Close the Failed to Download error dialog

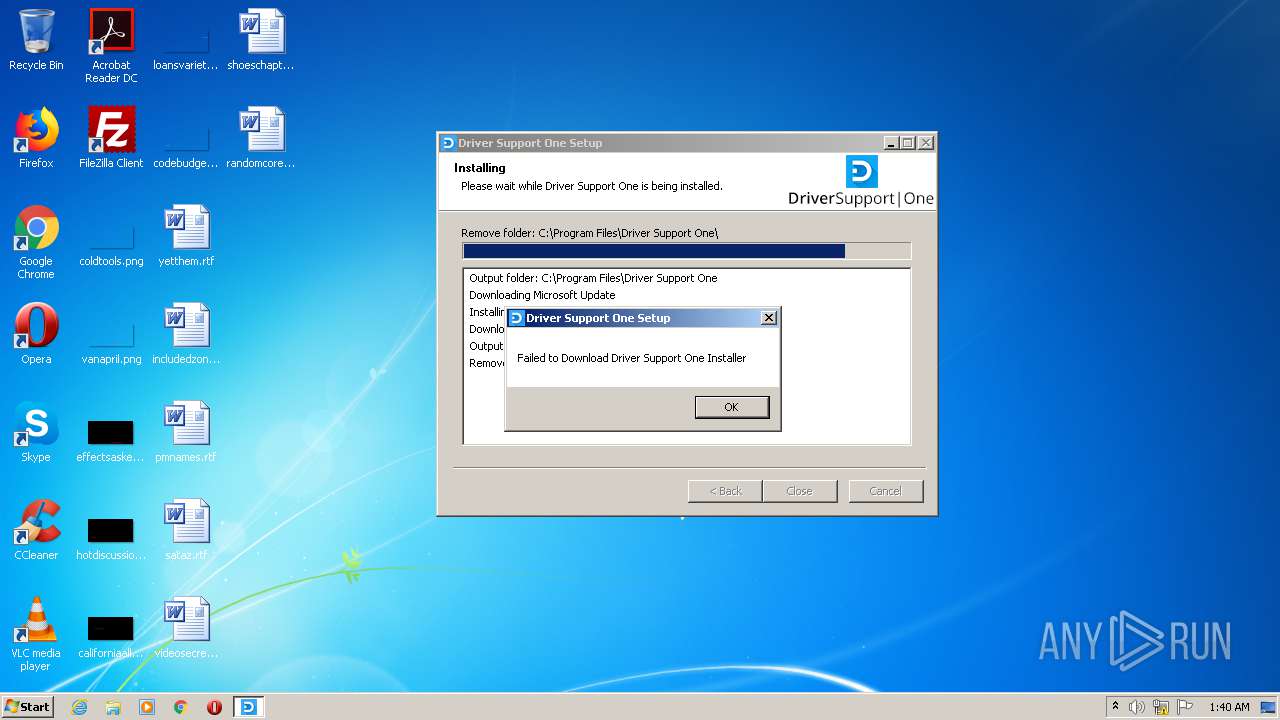(768, 318)
